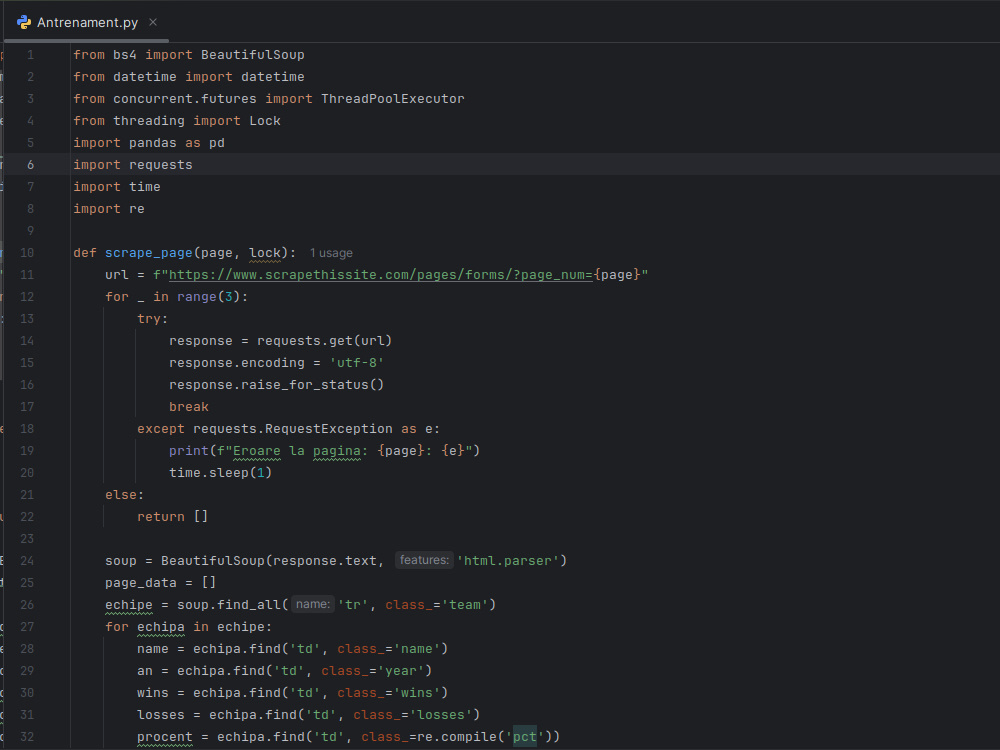Click line number 10 in the gutter
This screenshot has width=1000, height=750.
tap(27, 253)
